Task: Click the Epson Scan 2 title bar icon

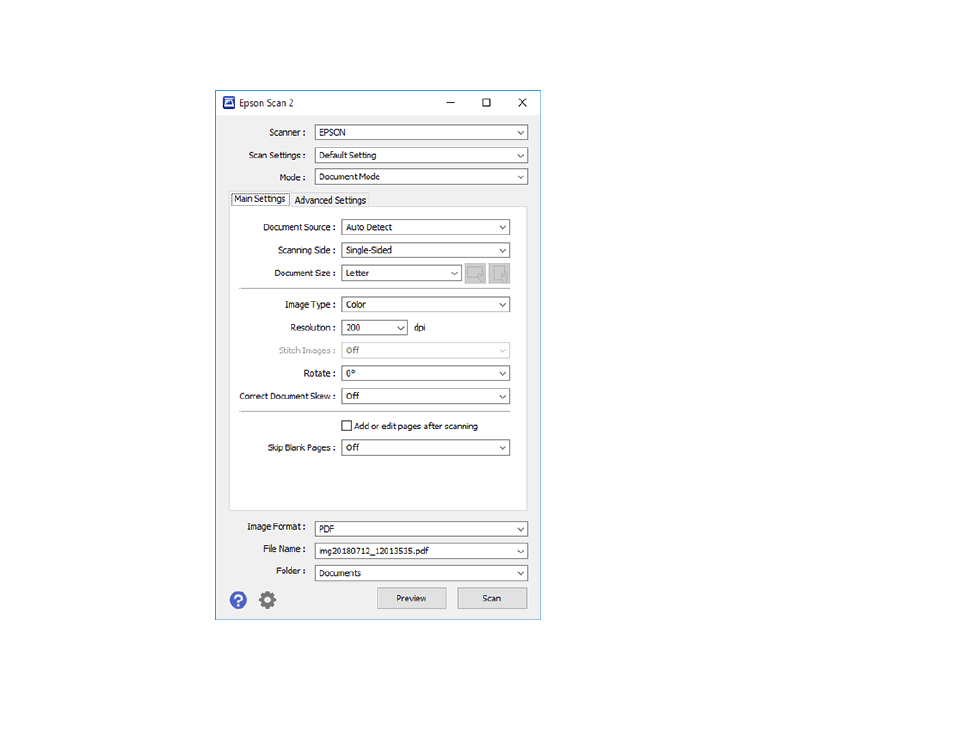Action: [229, 102]
